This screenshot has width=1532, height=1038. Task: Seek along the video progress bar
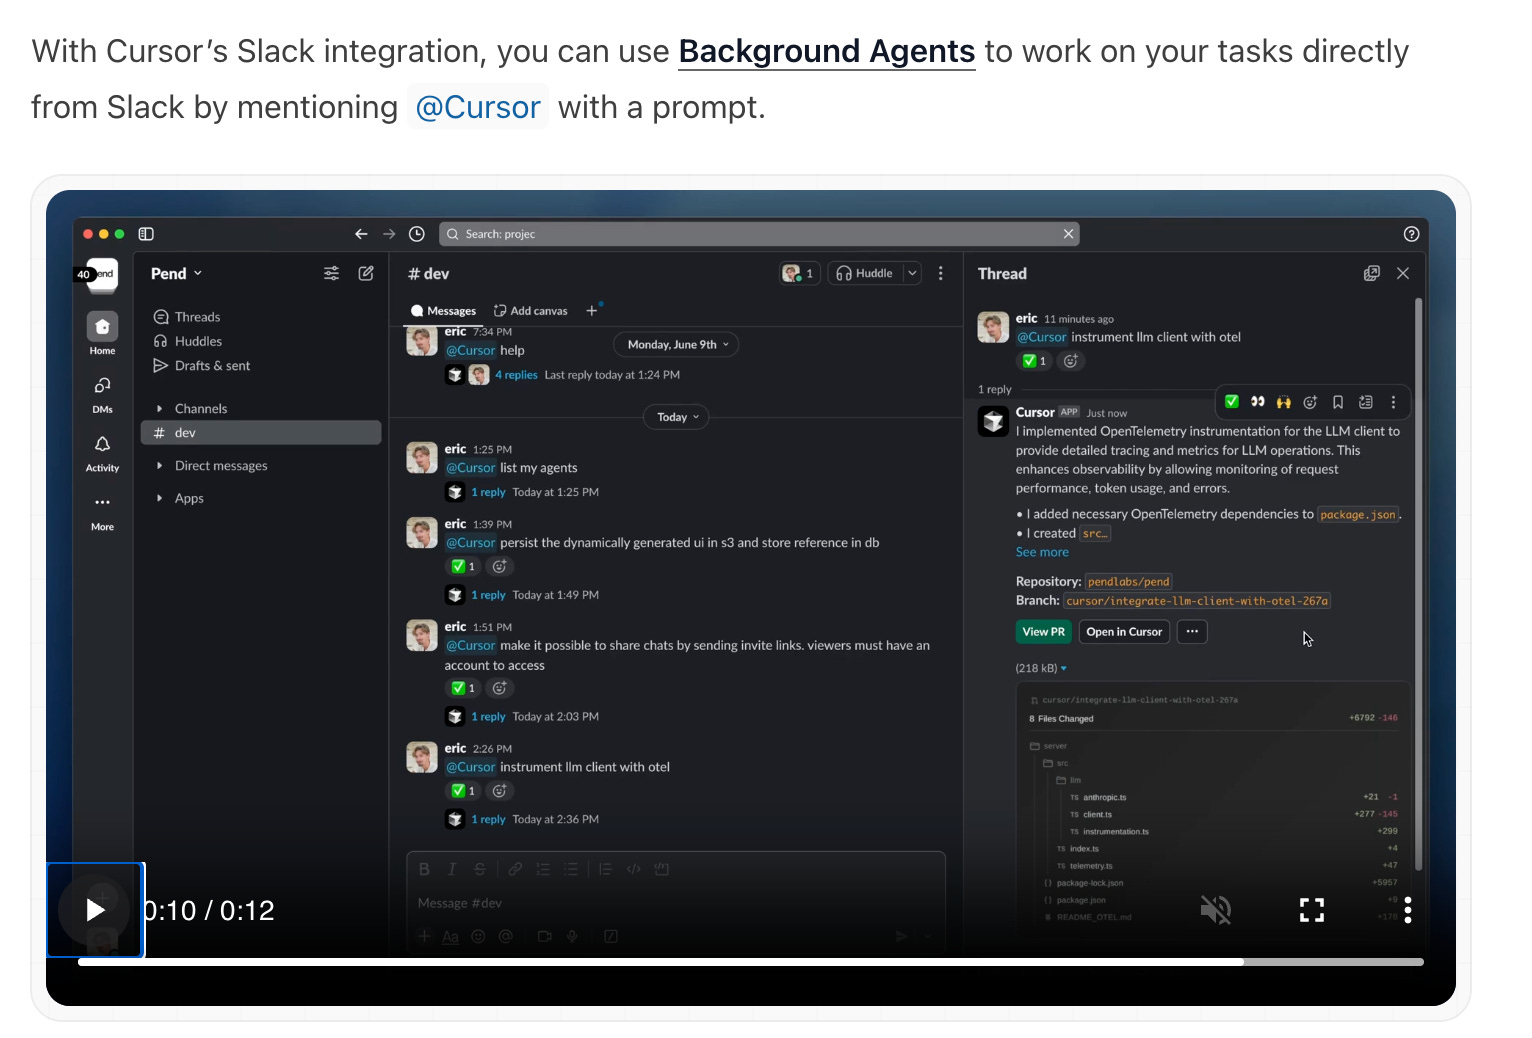(x=751, y=962)
